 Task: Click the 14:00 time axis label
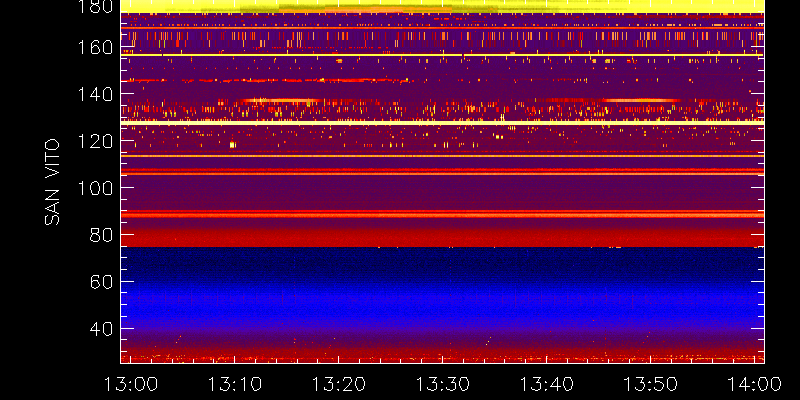point(754,384)
